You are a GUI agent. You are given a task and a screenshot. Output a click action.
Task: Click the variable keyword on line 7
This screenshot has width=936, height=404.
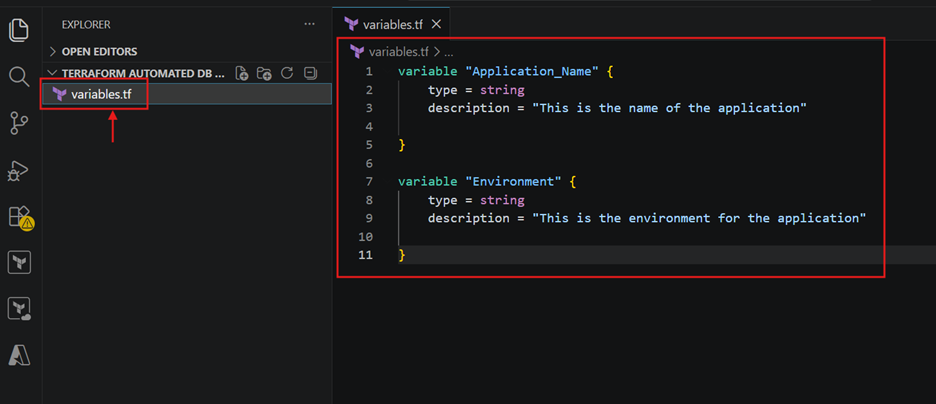(427, 181)
